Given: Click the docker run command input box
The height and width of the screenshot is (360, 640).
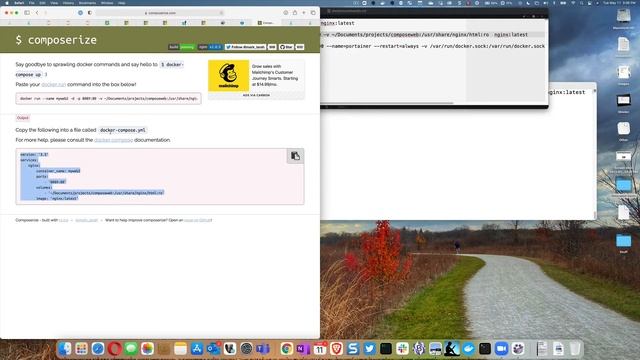Looking at the screenshot, I should click(108, 98).
